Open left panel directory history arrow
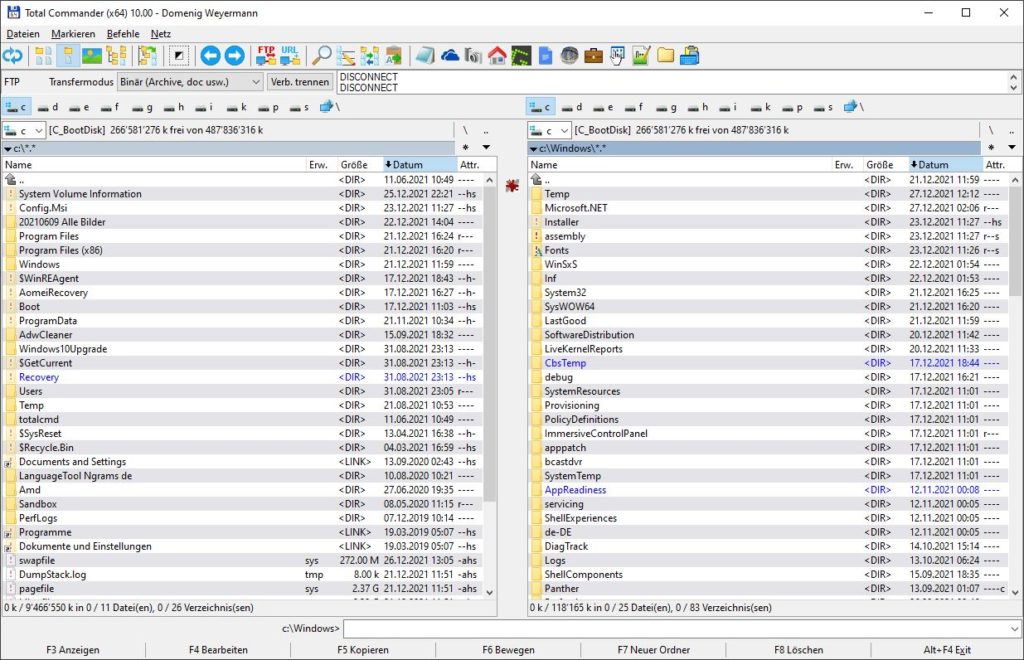1024x660 pixels. click(x=486, y=148)
